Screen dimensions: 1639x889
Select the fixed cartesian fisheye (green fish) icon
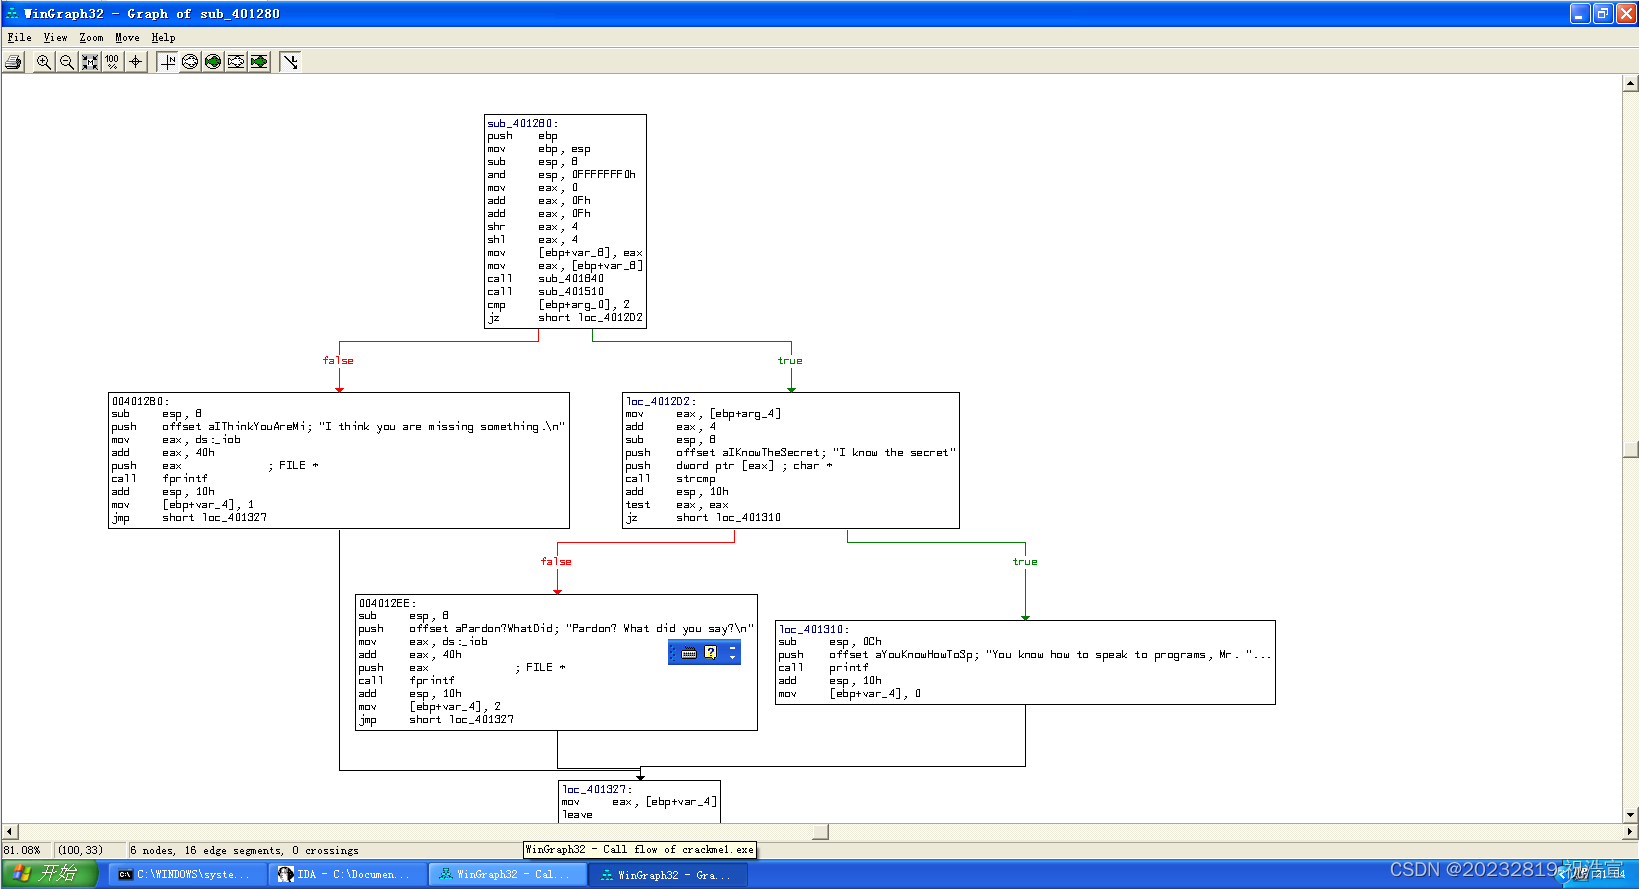pos(259,62)
